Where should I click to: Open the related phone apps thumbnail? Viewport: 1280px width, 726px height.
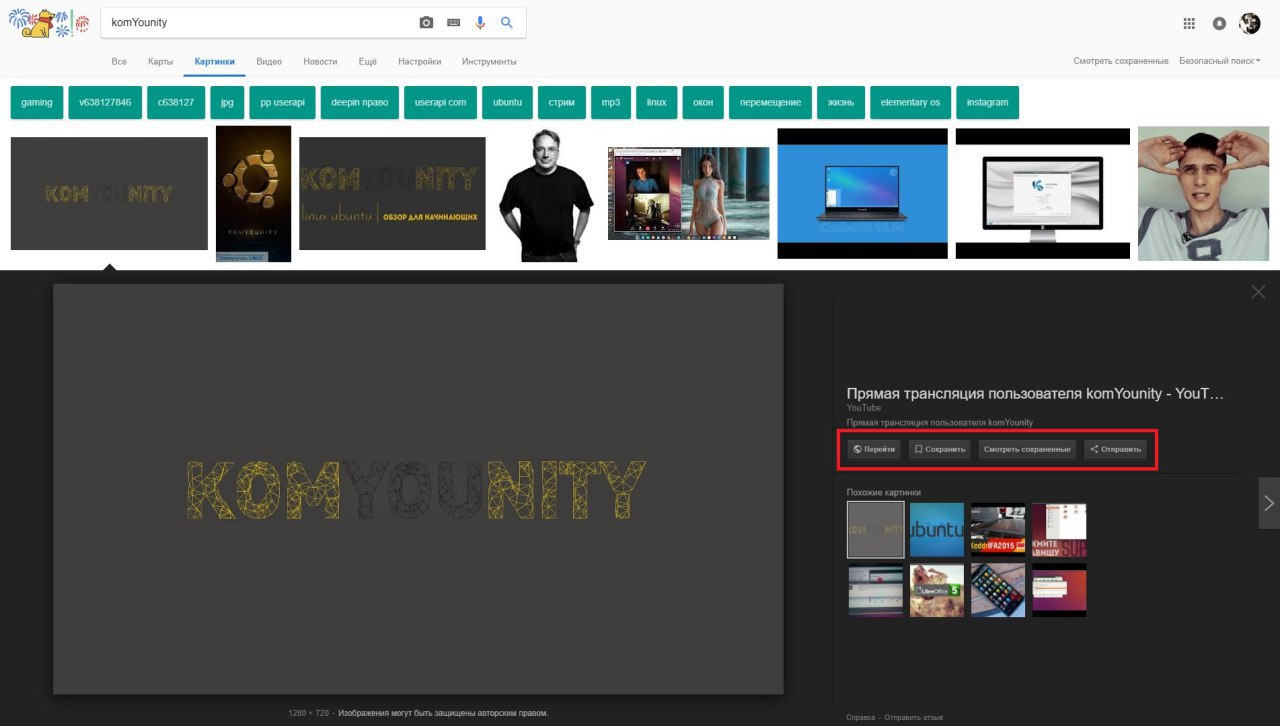(998, 590)
